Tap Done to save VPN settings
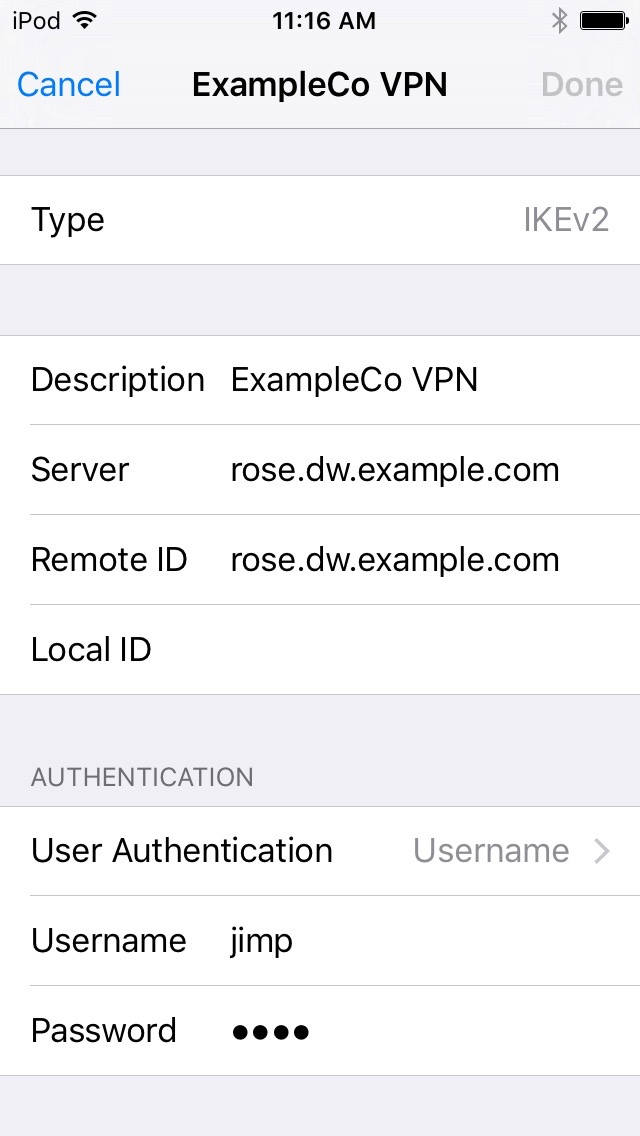This screenshot has width=640, height=1136. (x=582, y=85)
